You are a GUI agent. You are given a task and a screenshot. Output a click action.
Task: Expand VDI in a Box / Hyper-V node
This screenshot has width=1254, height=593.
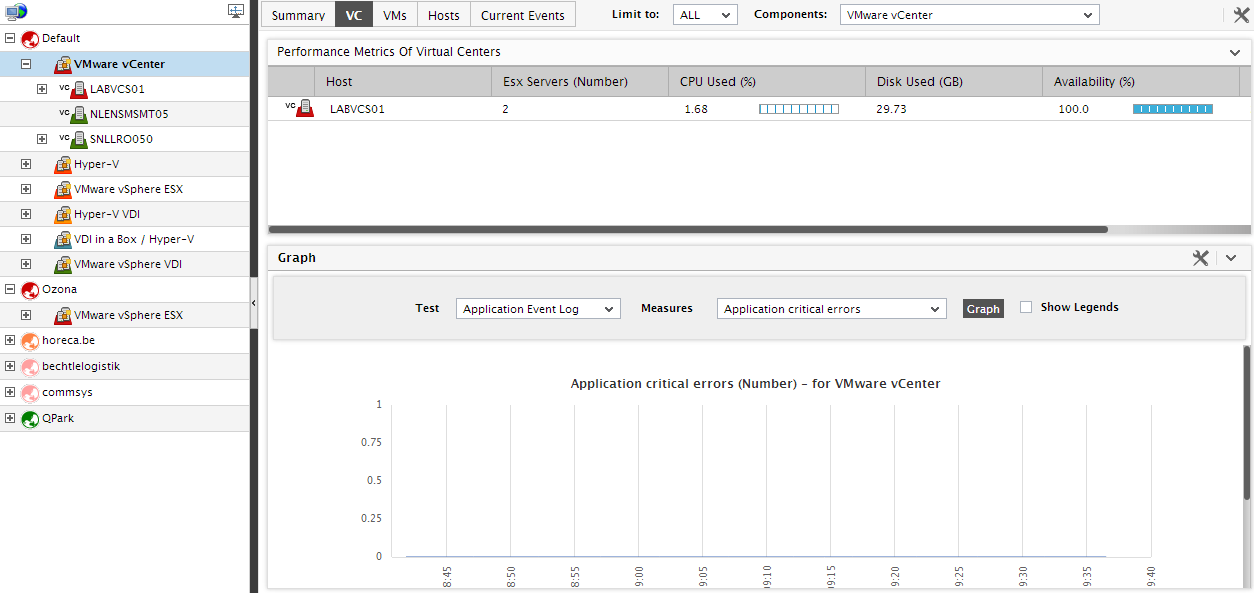coord(26,239)
